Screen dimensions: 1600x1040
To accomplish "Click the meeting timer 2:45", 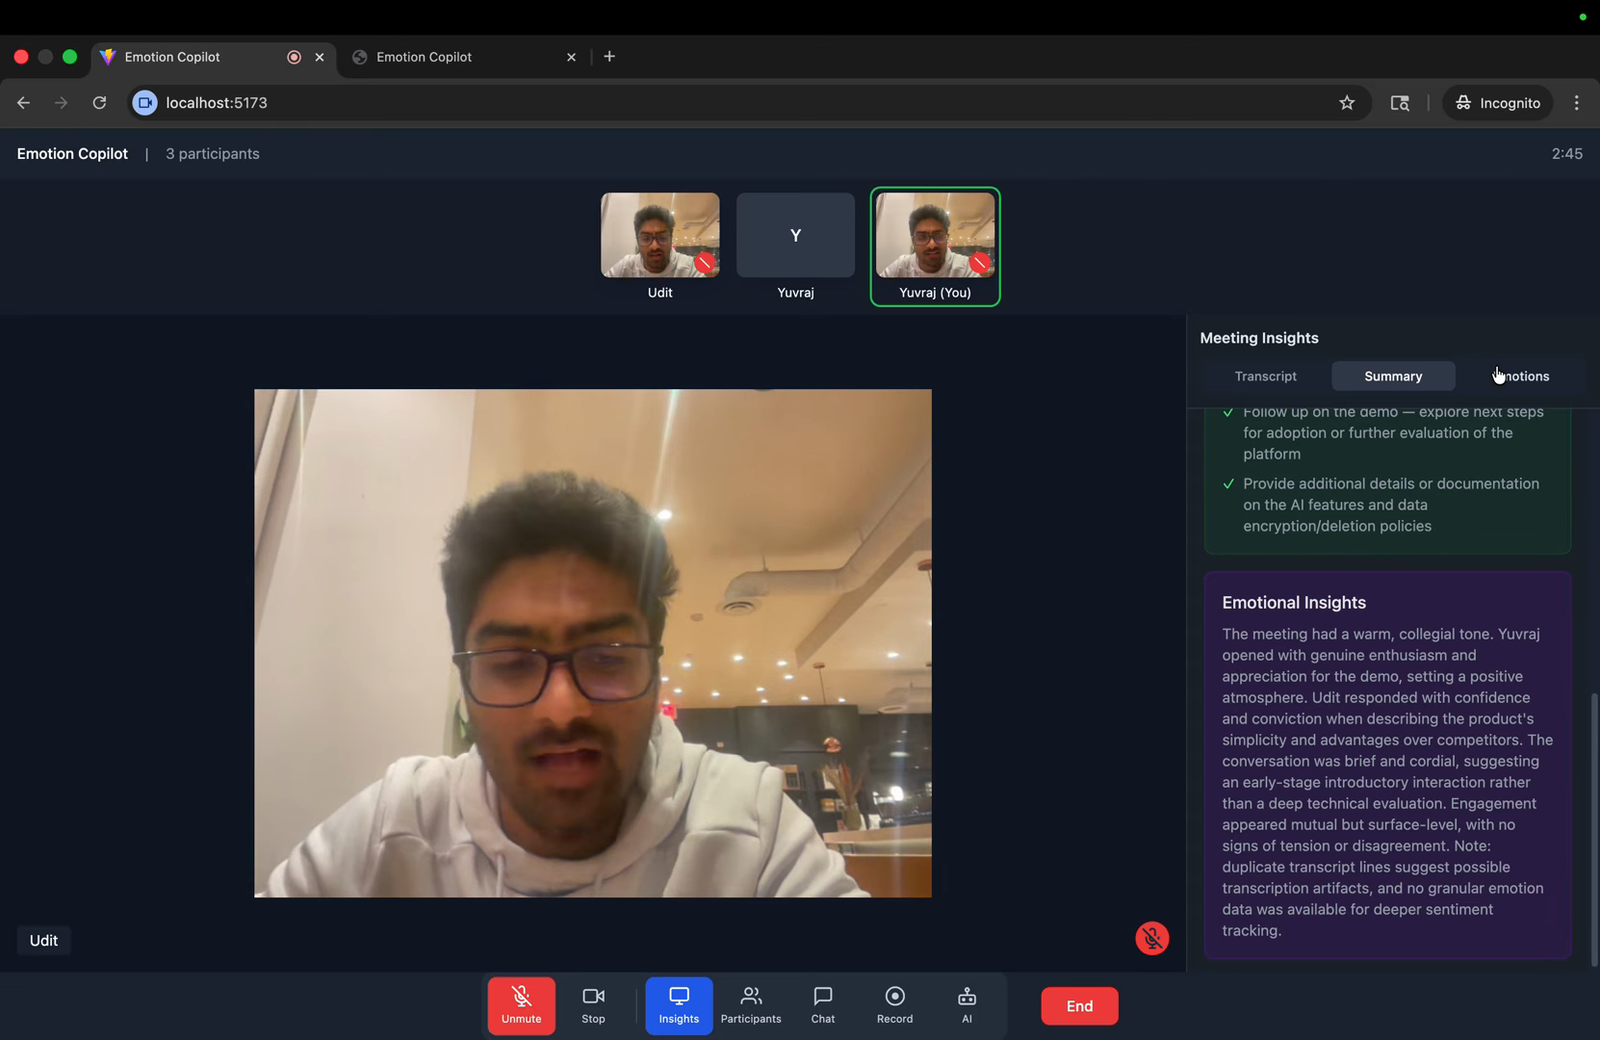I will [x=1567, y=154].
